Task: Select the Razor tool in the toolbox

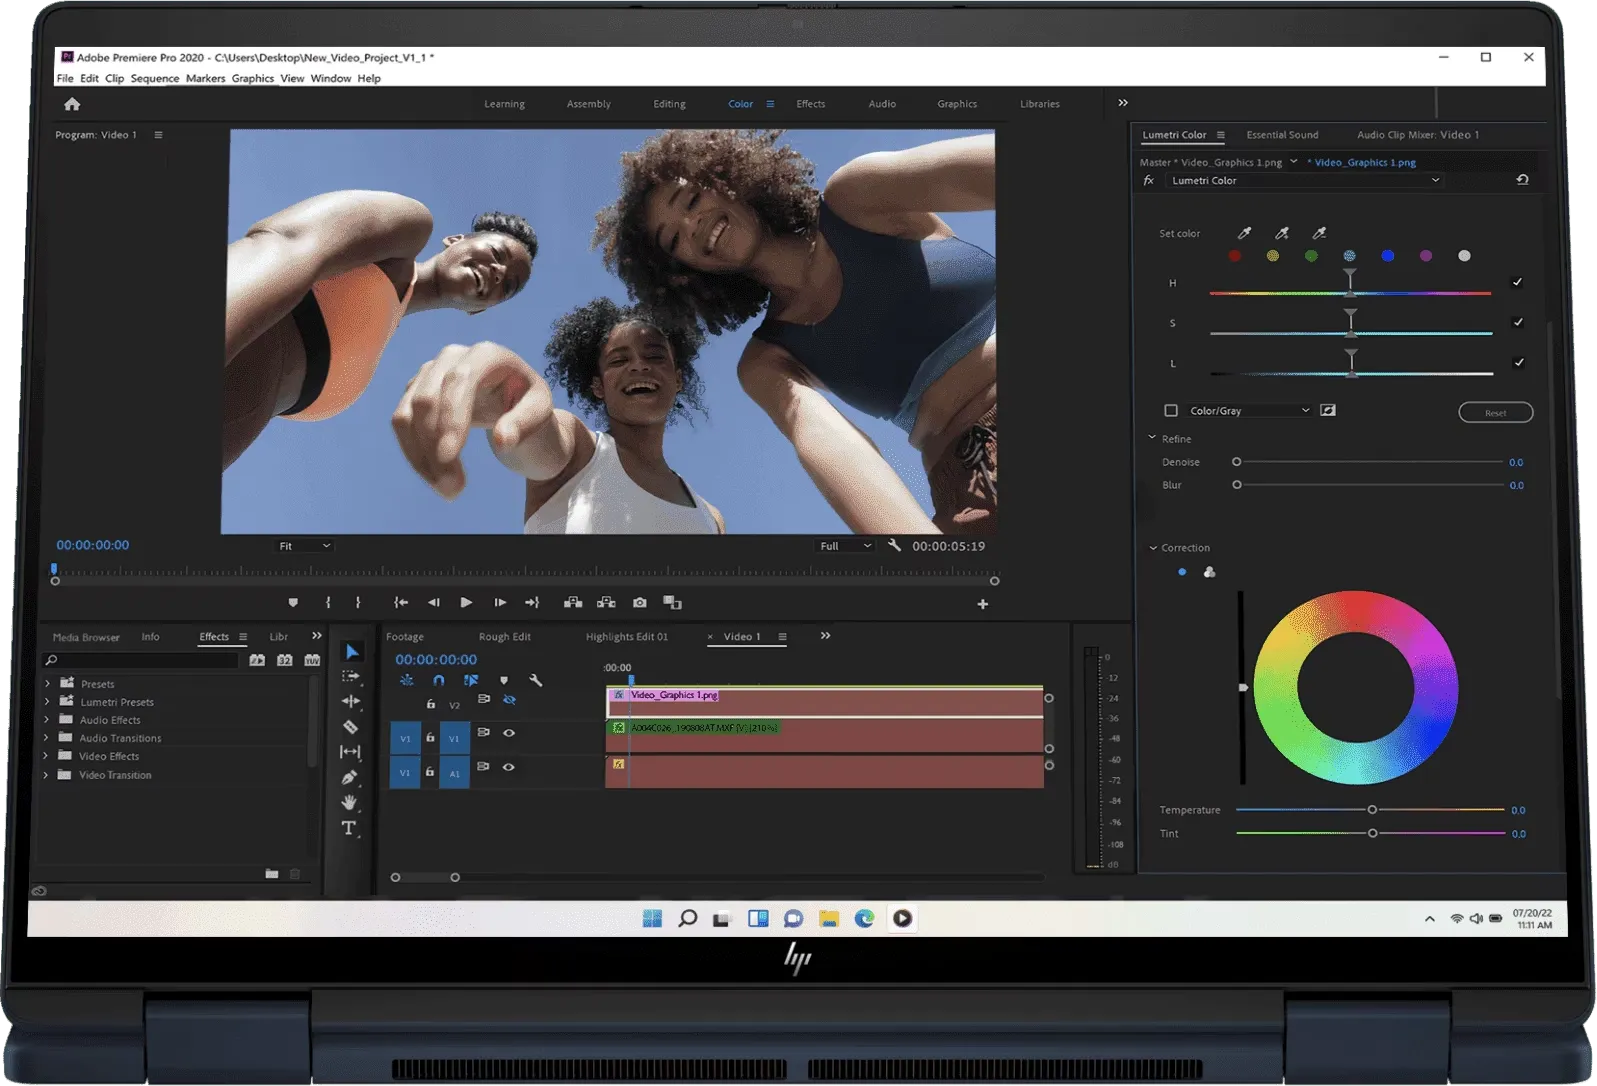Action: point(350,727)
